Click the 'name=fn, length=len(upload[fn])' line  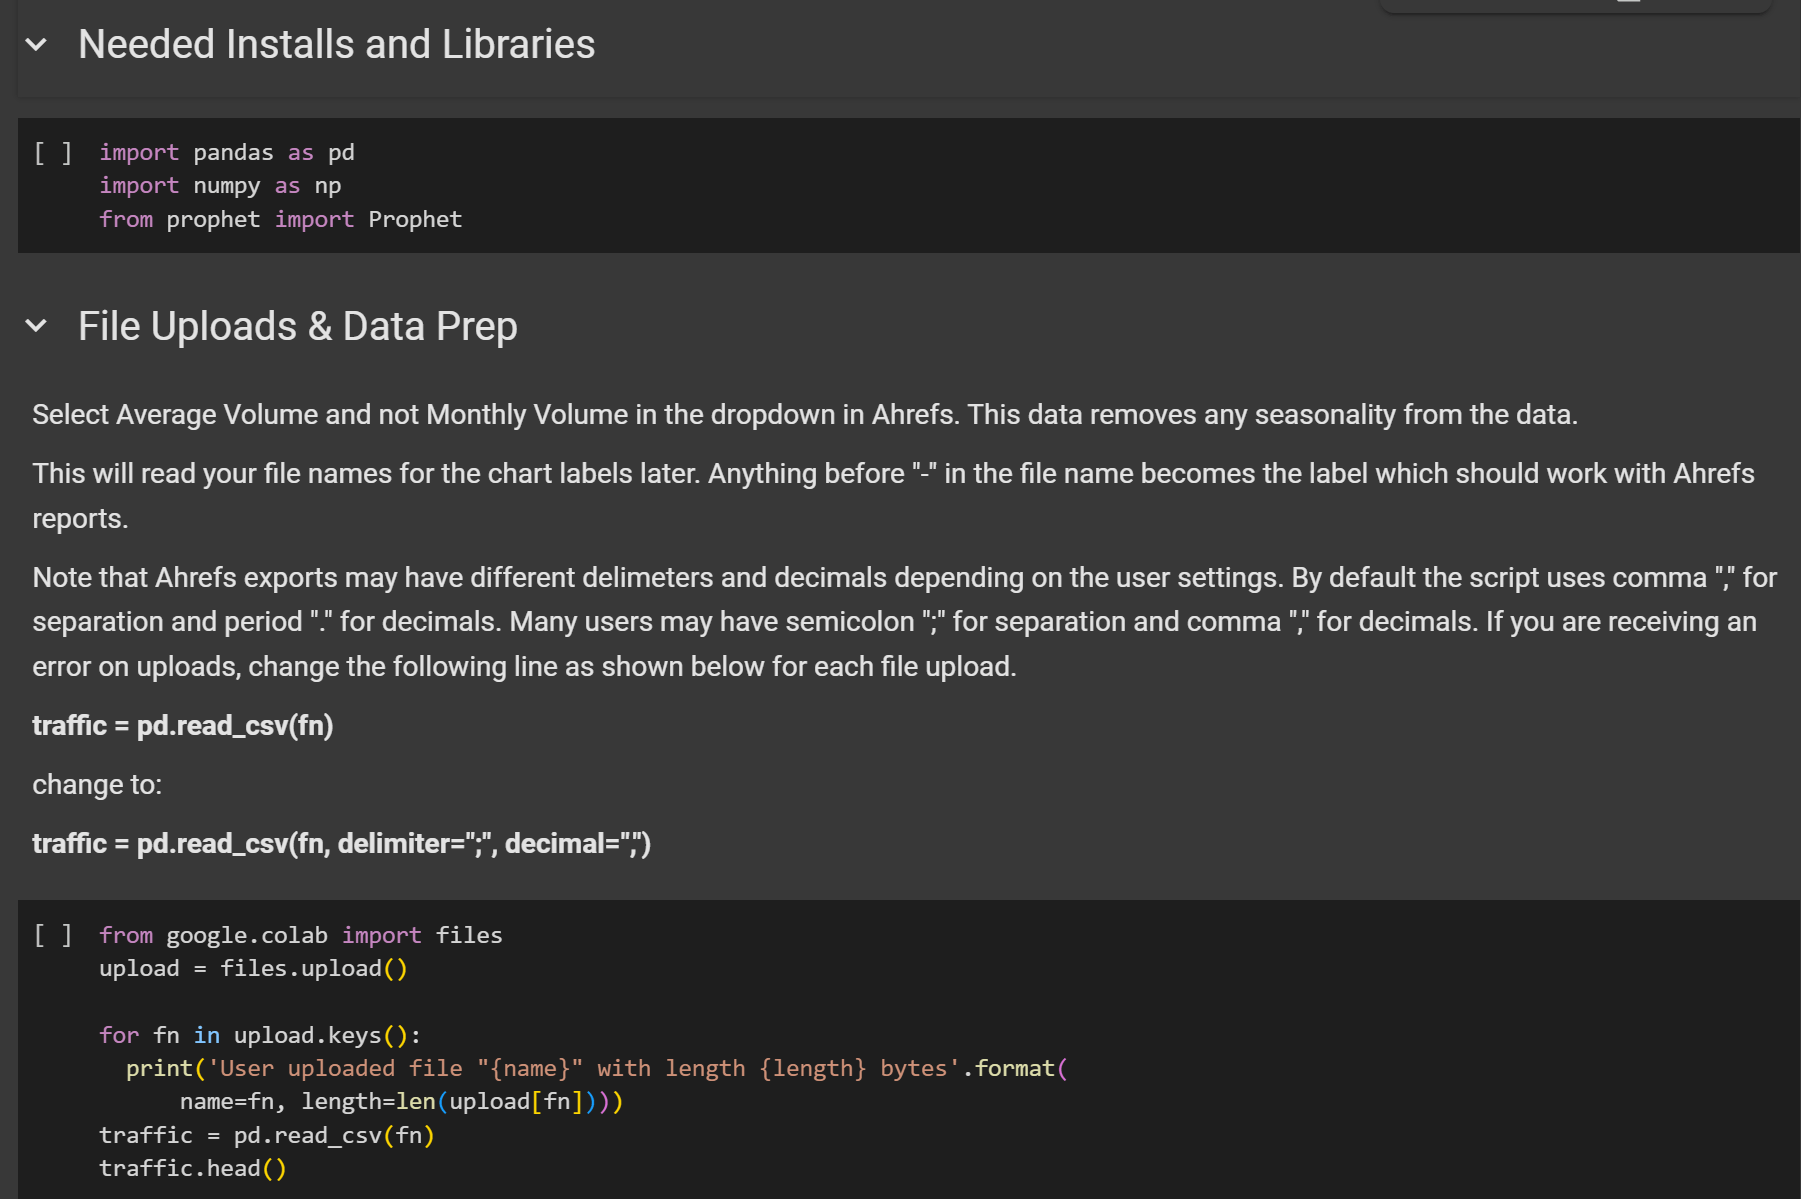click(401, 1102)
